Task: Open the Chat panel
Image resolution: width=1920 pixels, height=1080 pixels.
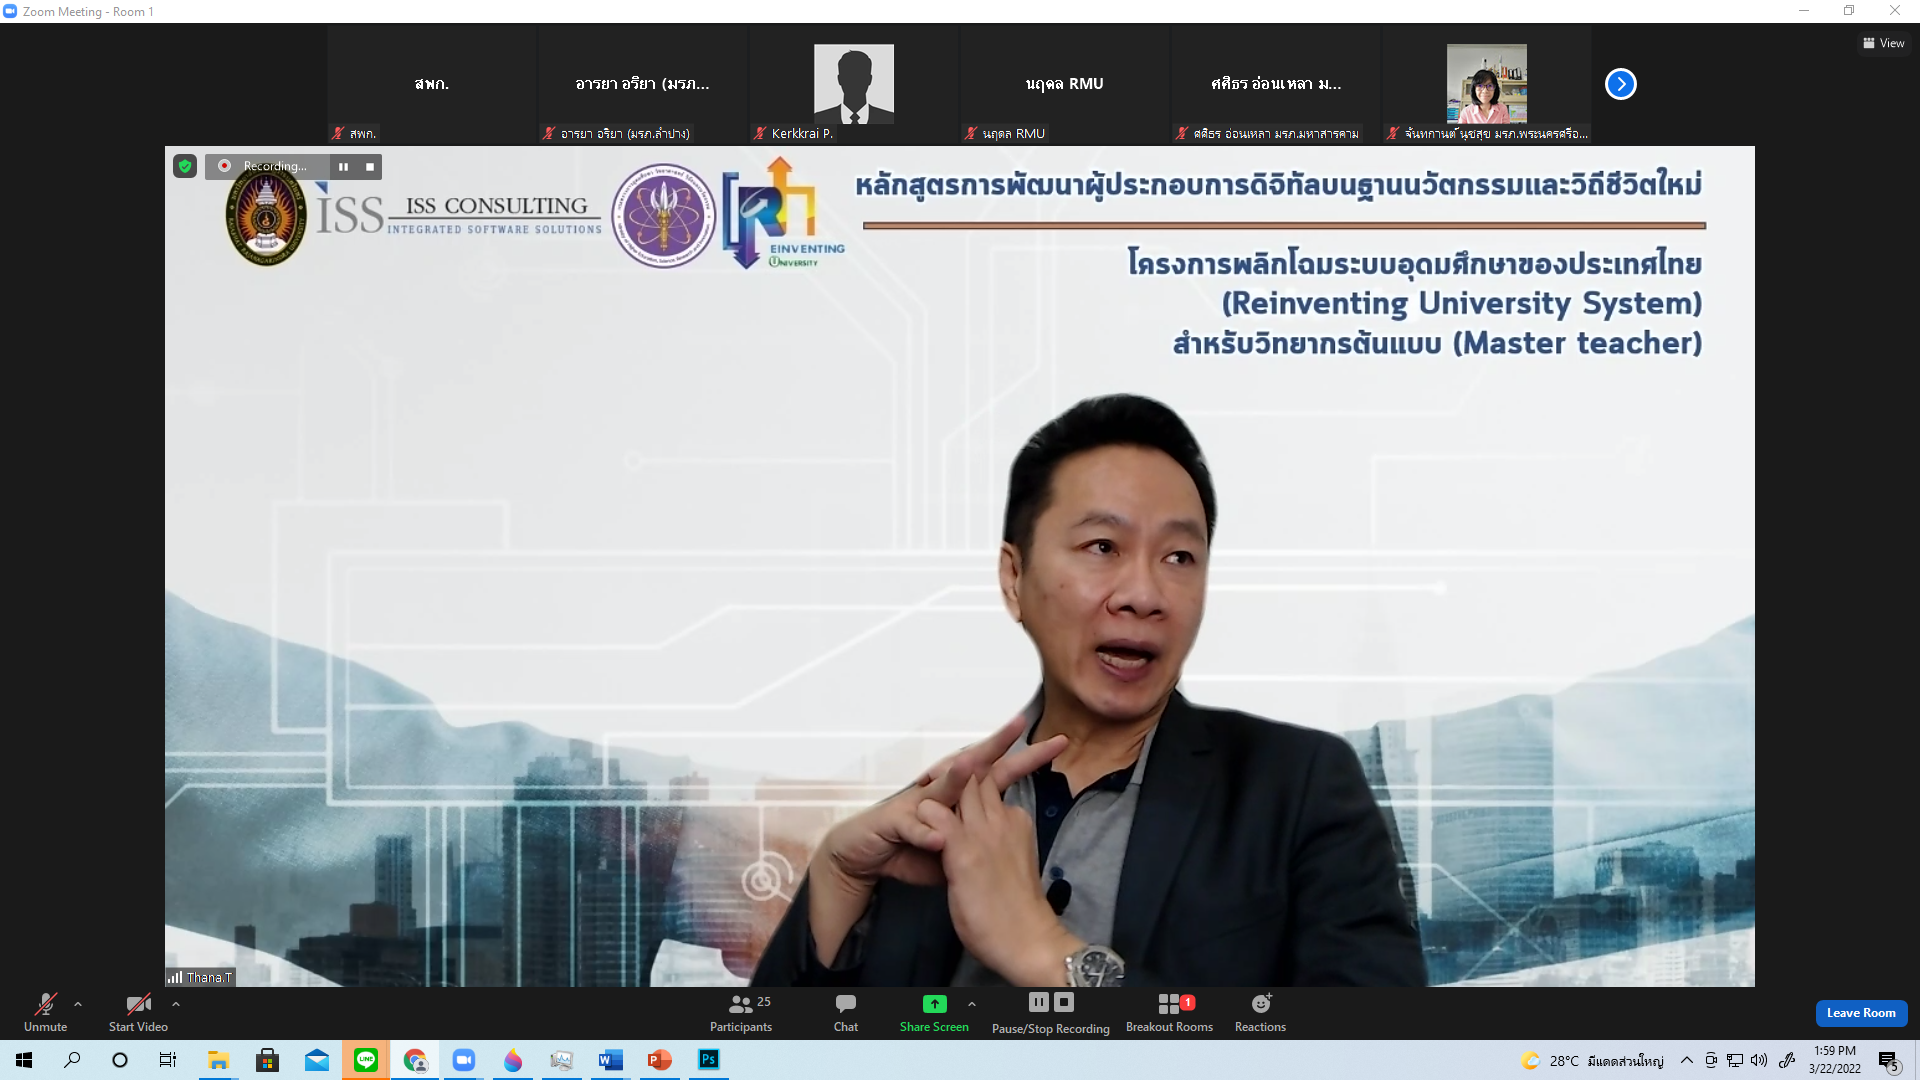Action: click(x=846, y=1012)
